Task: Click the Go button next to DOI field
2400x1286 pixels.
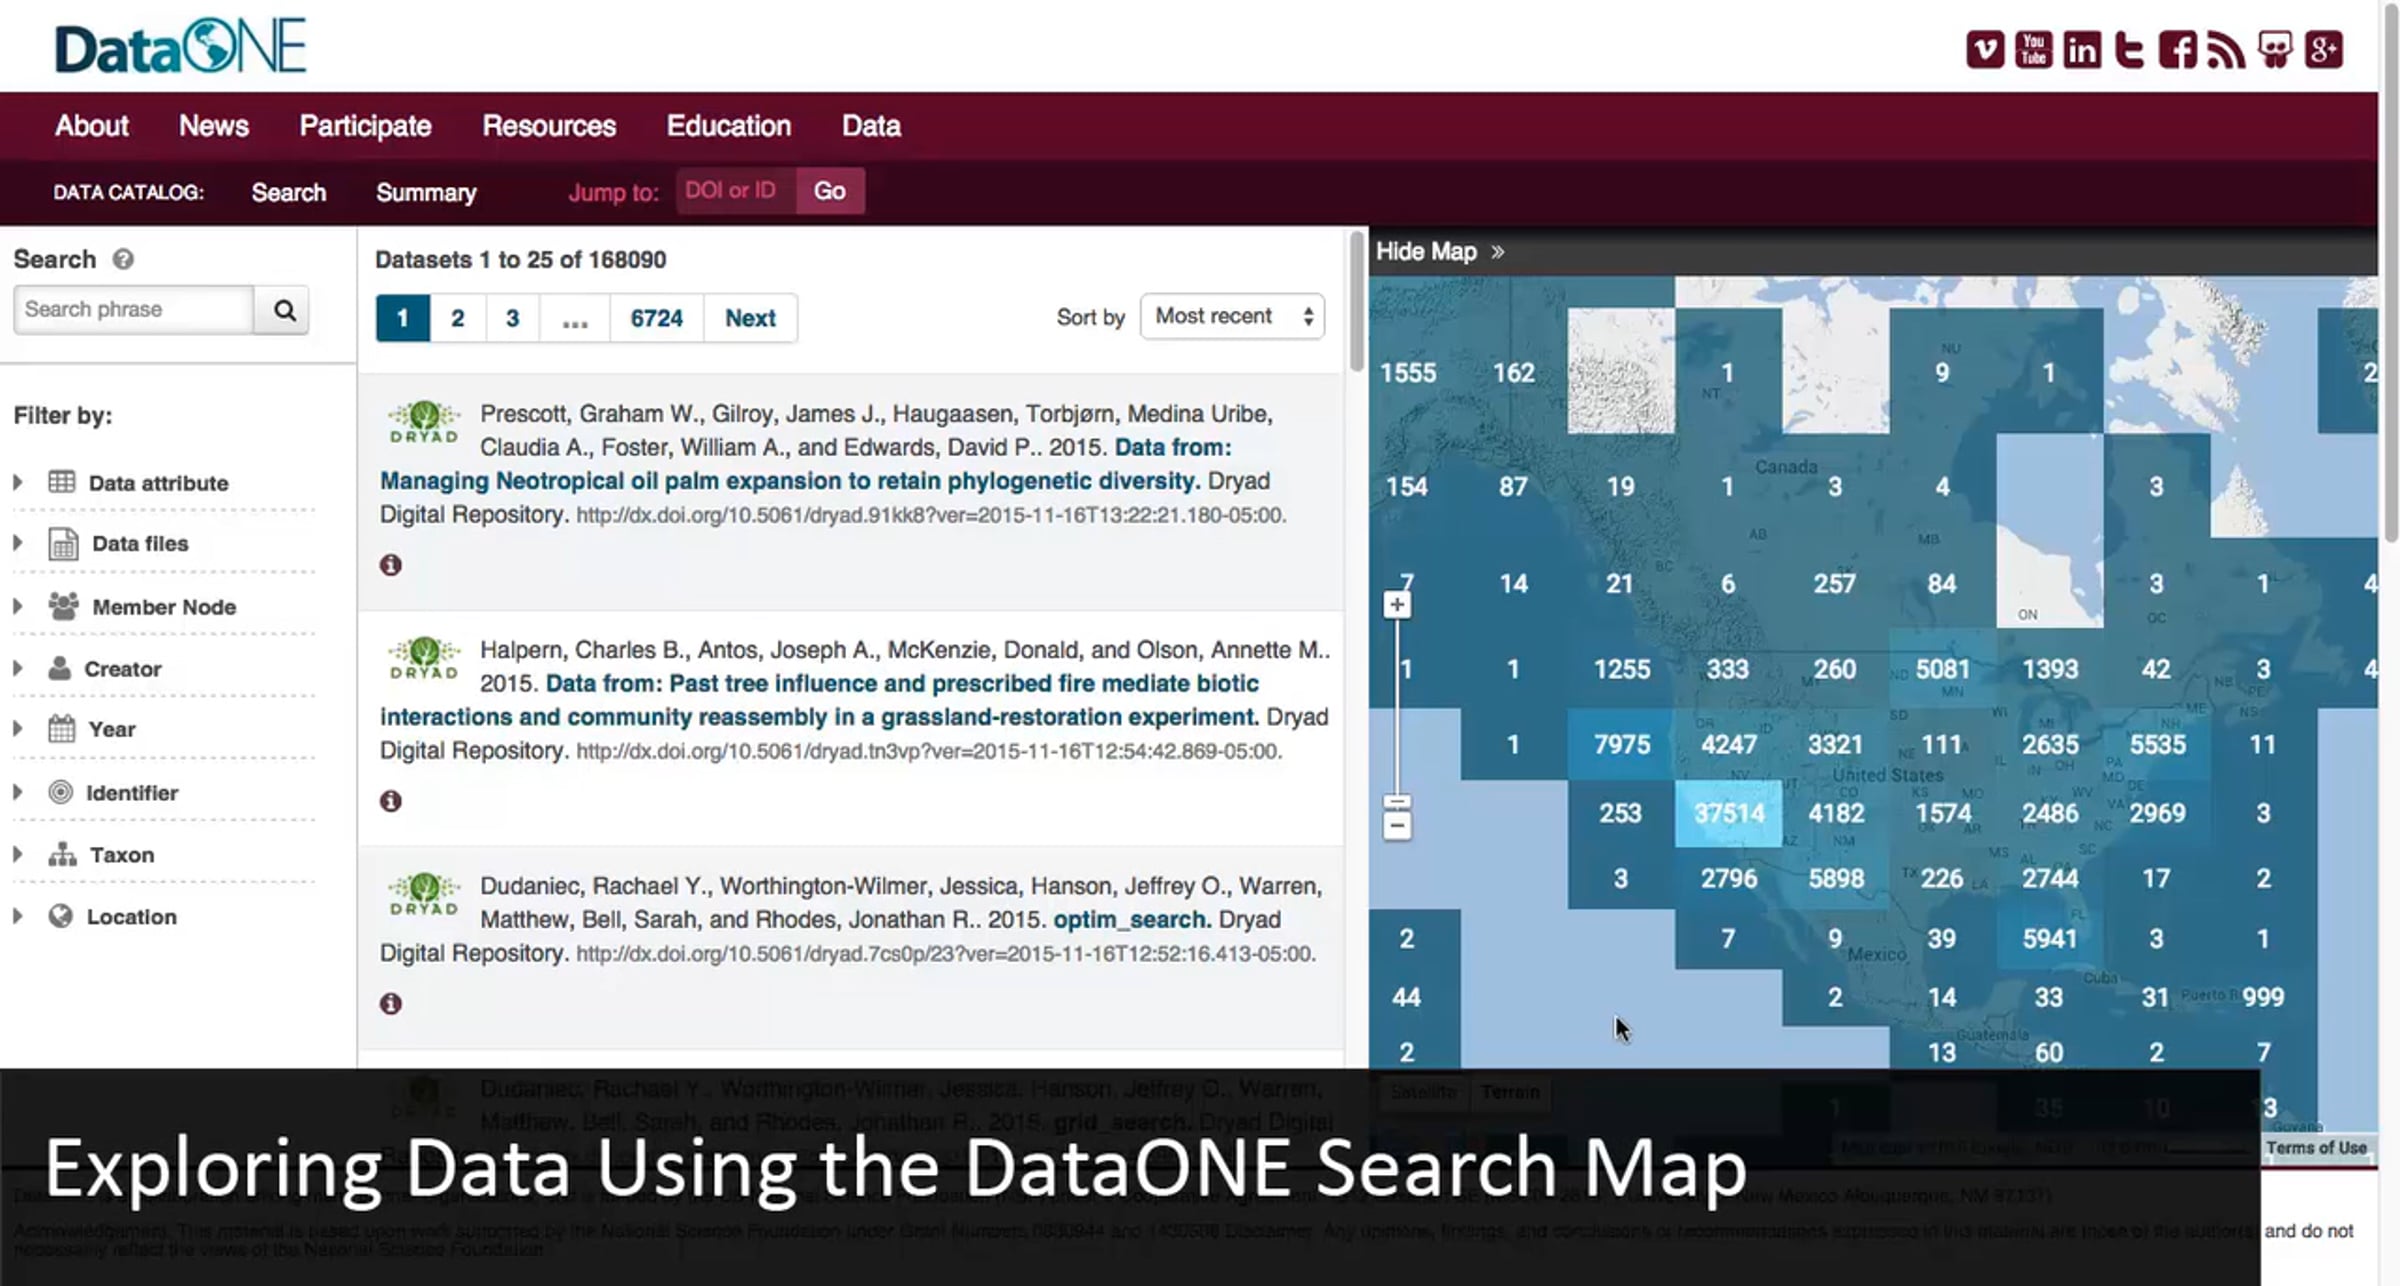Action: click(x=829, y=191)
